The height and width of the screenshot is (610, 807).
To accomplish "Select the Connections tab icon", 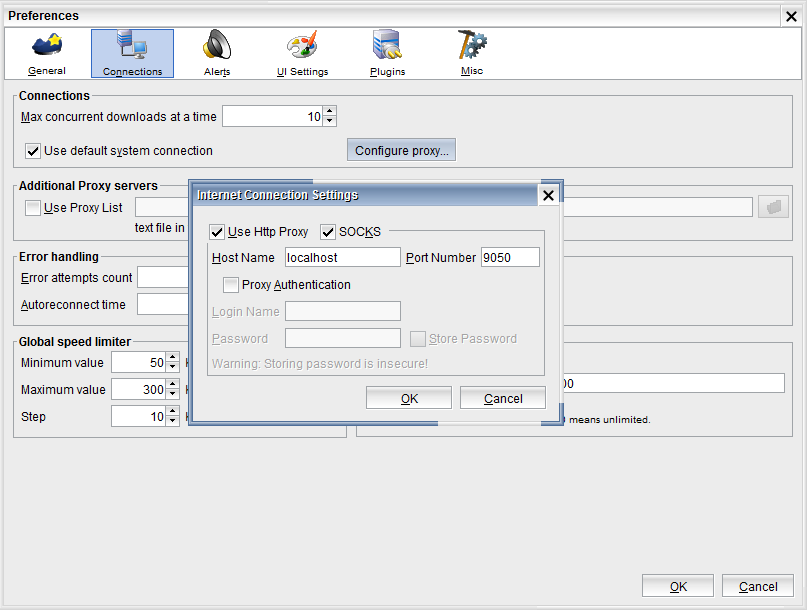I will tap(132, 46).
